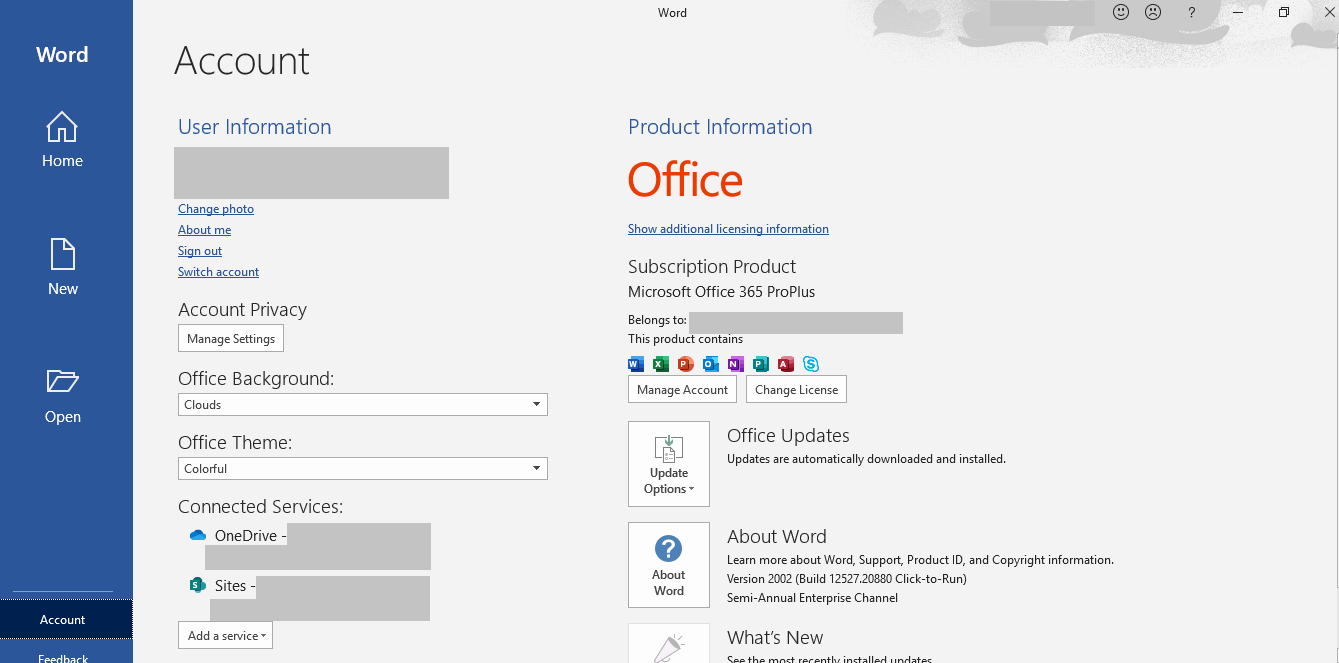
Task: Send a smile feedback icon
Action: point(1121,12)
